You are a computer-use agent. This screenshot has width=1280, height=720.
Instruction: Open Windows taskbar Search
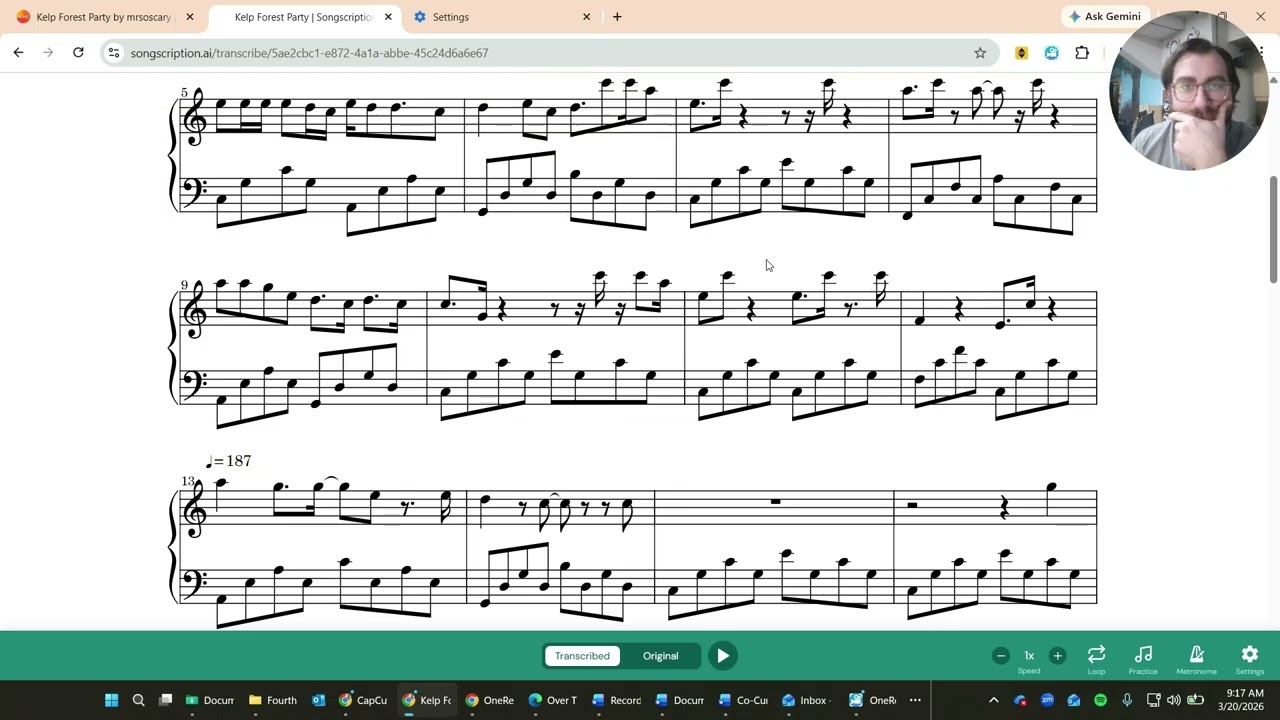pyautogui.click(x=139, y=700)
